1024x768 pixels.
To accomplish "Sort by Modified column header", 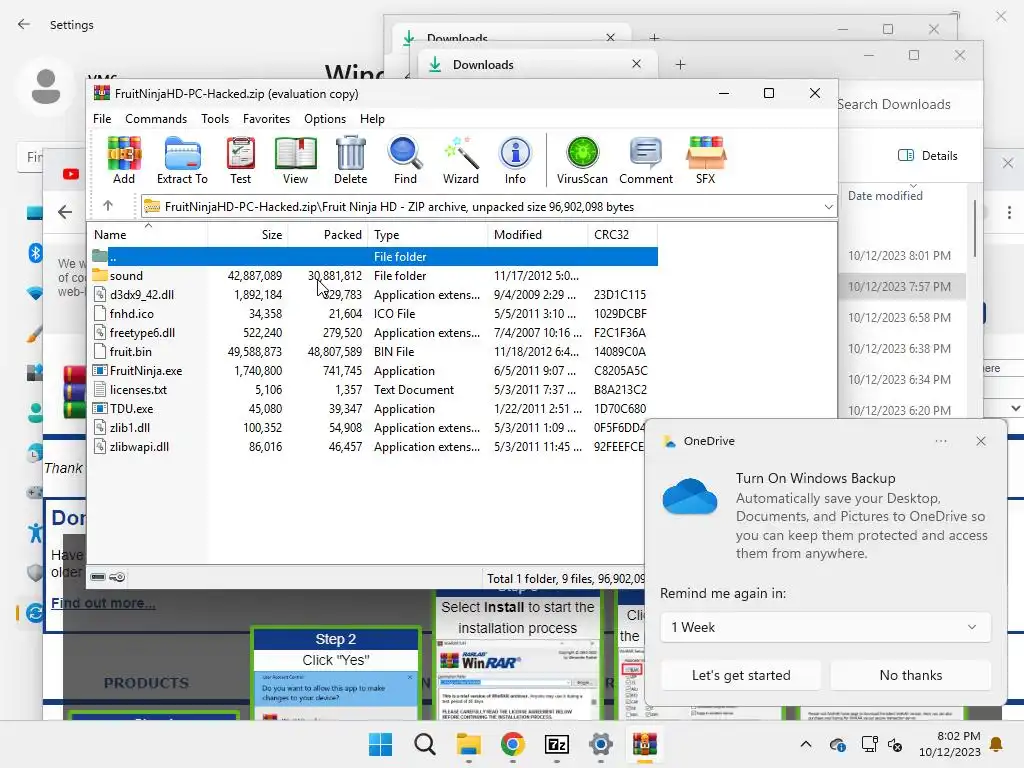I will (x=538, y=234).
